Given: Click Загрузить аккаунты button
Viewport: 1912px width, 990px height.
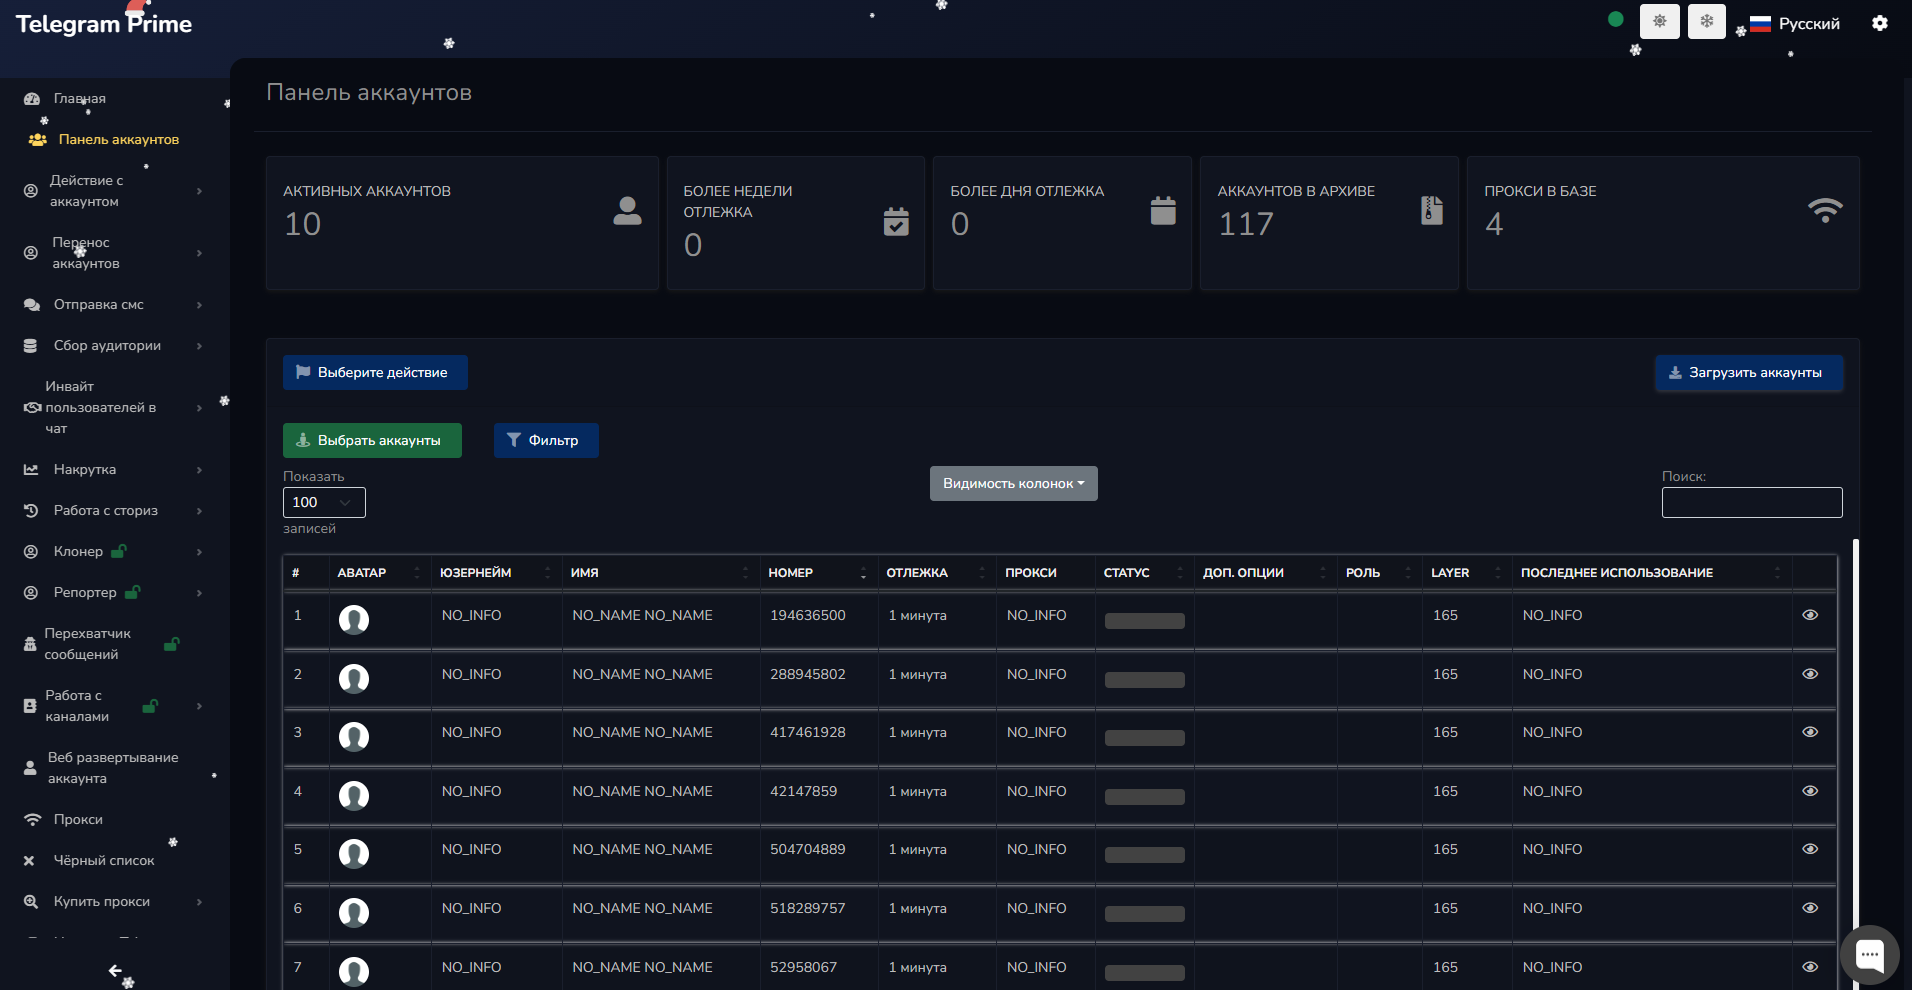Looking at the screenshot, I should [1749, 372].
